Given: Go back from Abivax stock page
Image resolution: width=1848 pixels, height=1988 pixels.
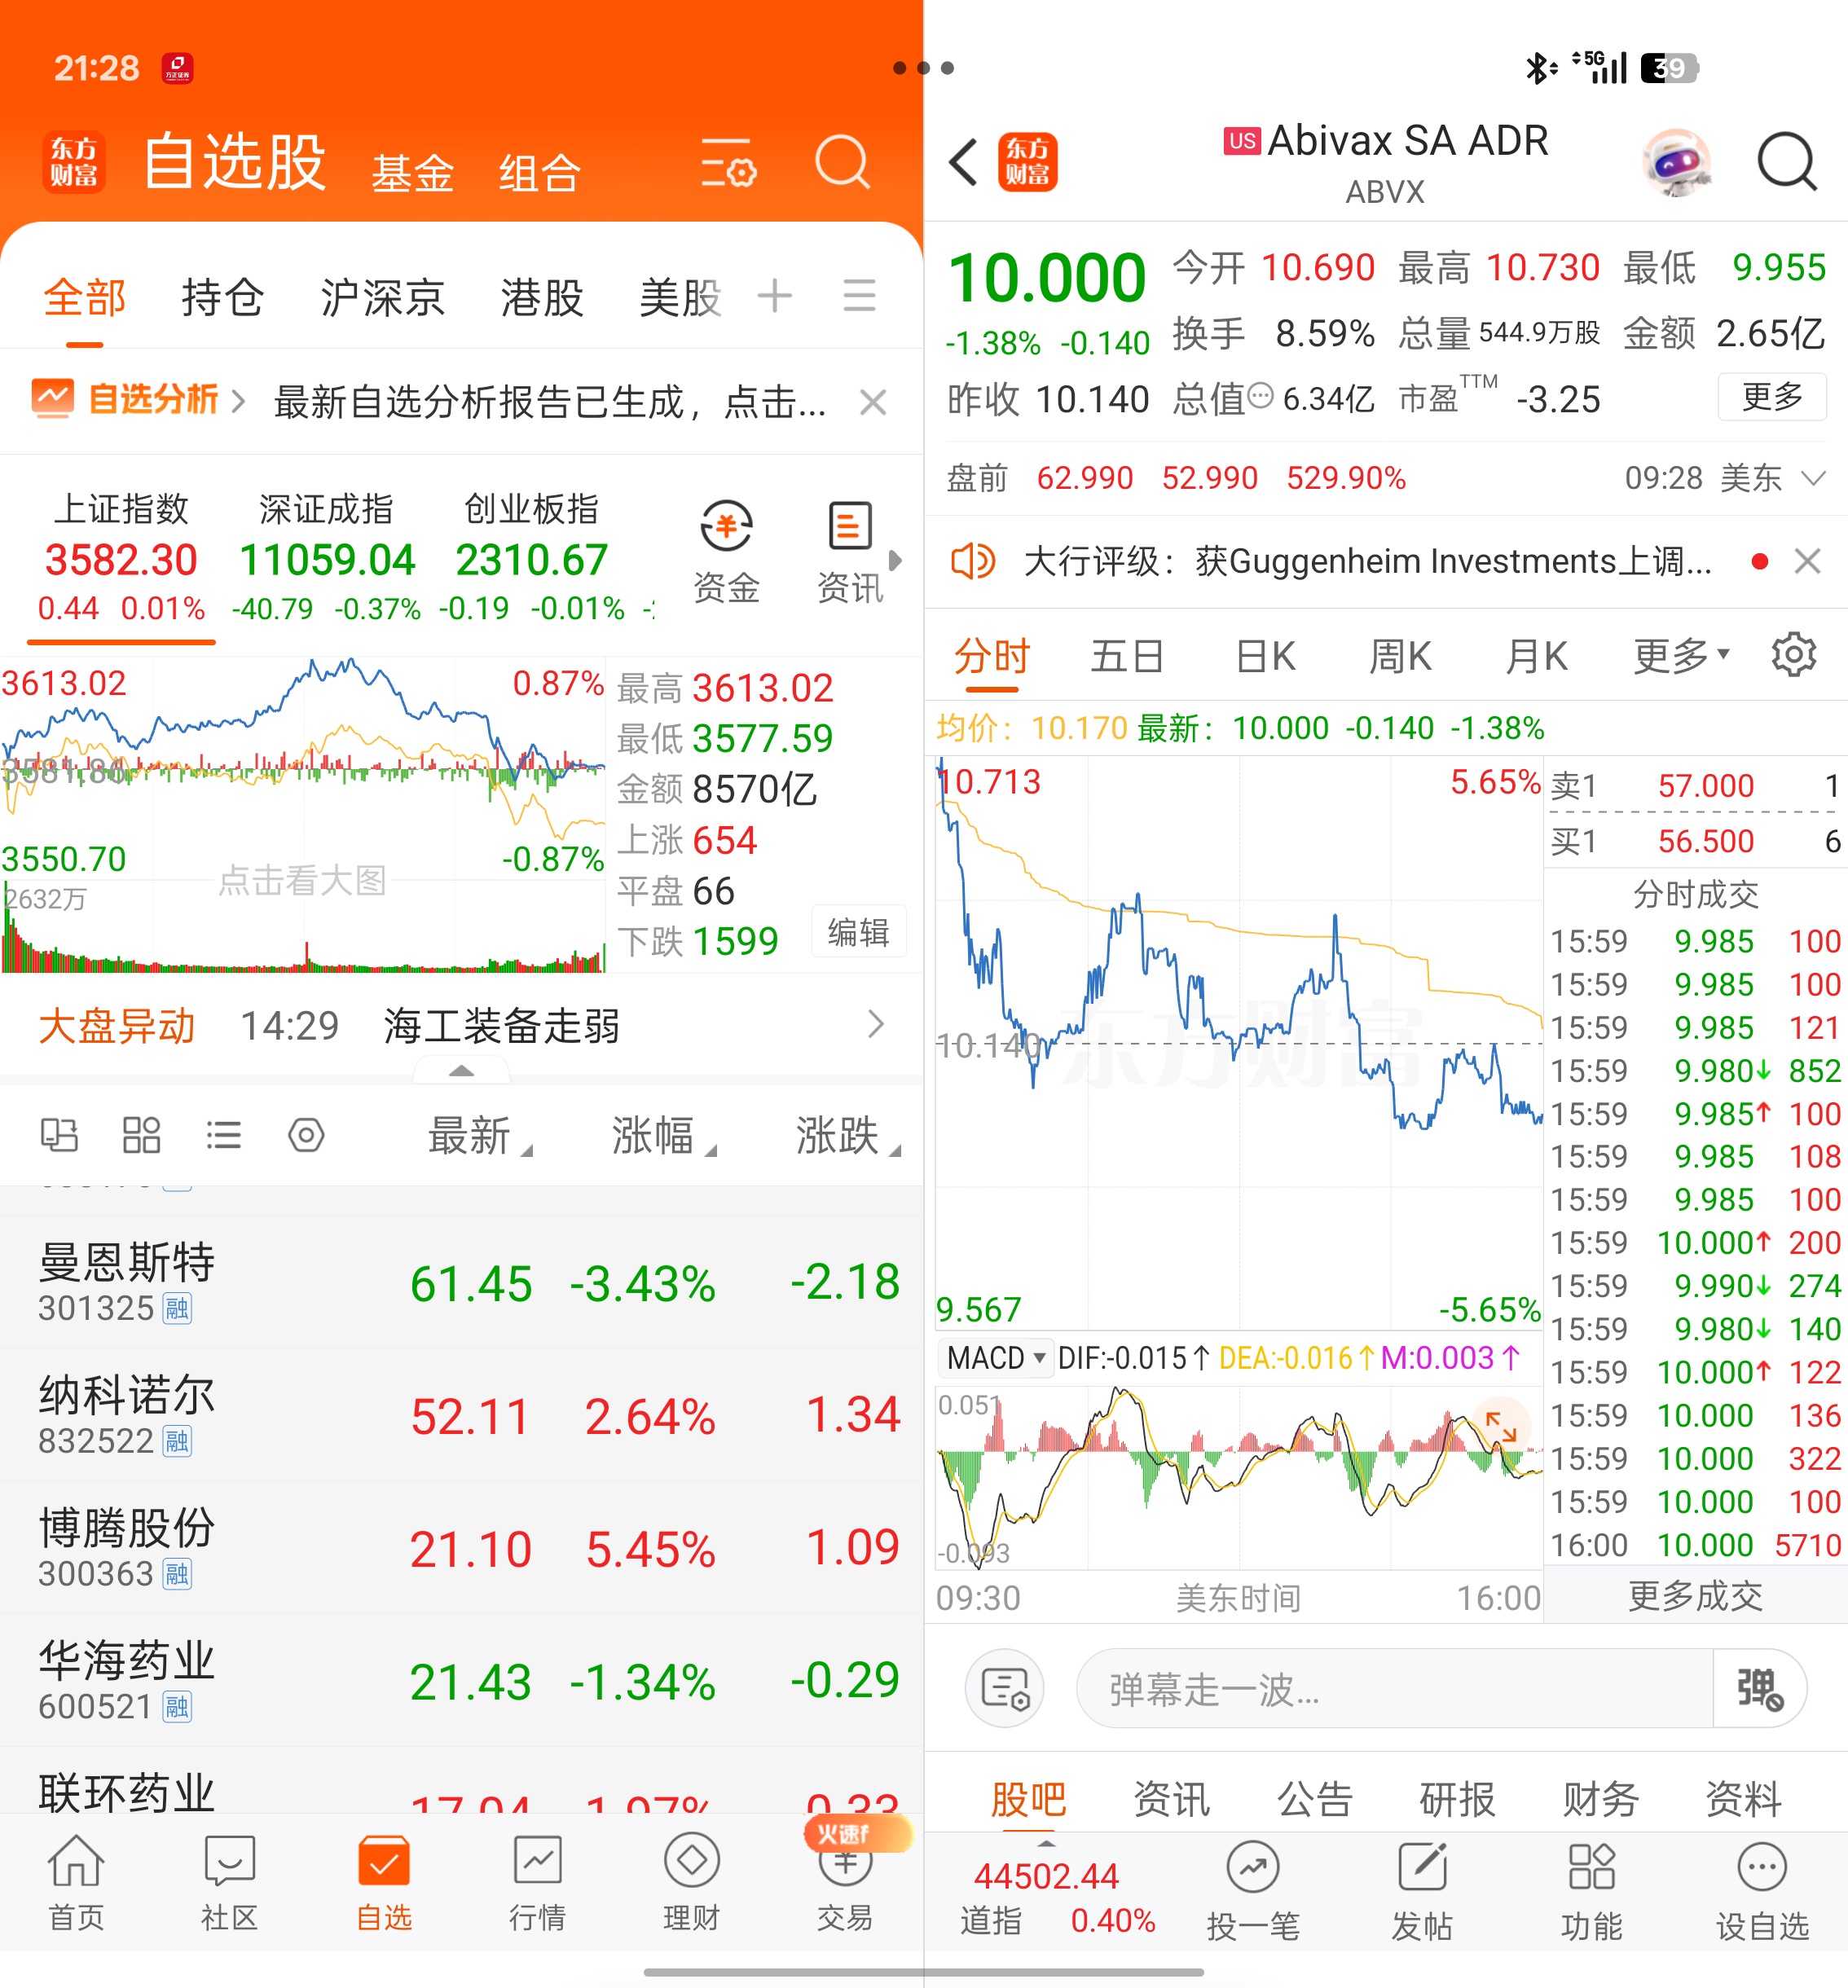Looking at the screenshot, I should click(964, 162).
